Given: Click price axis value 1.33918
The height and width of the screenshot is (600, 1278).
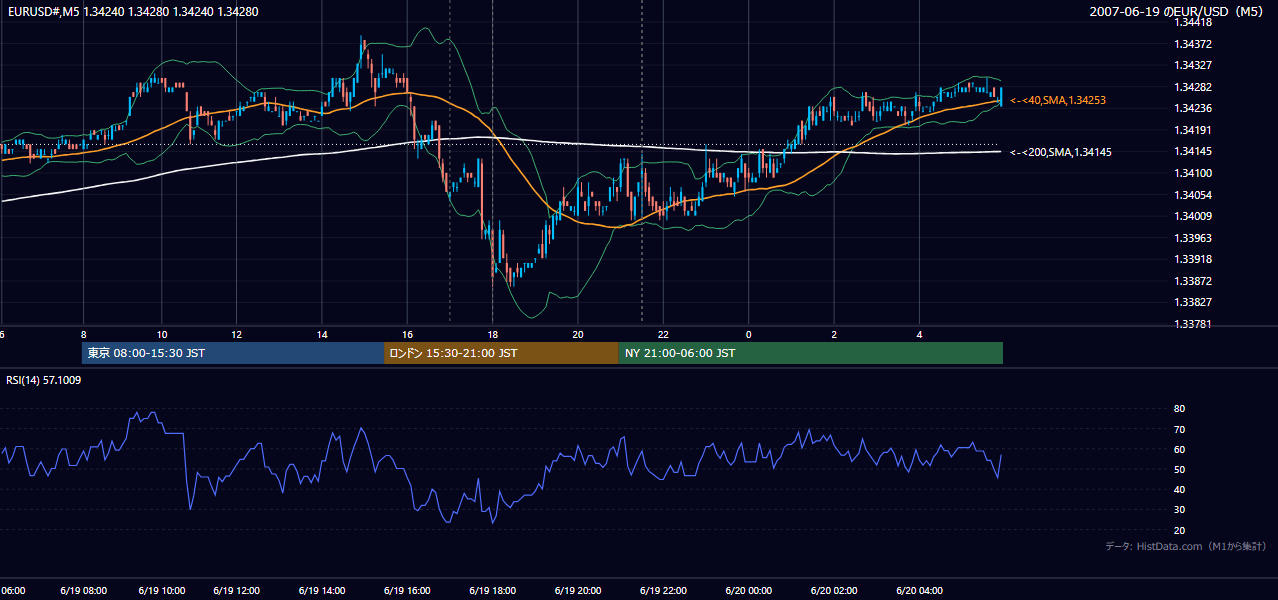Looking at the screenshot, I should click(1194, 259).
